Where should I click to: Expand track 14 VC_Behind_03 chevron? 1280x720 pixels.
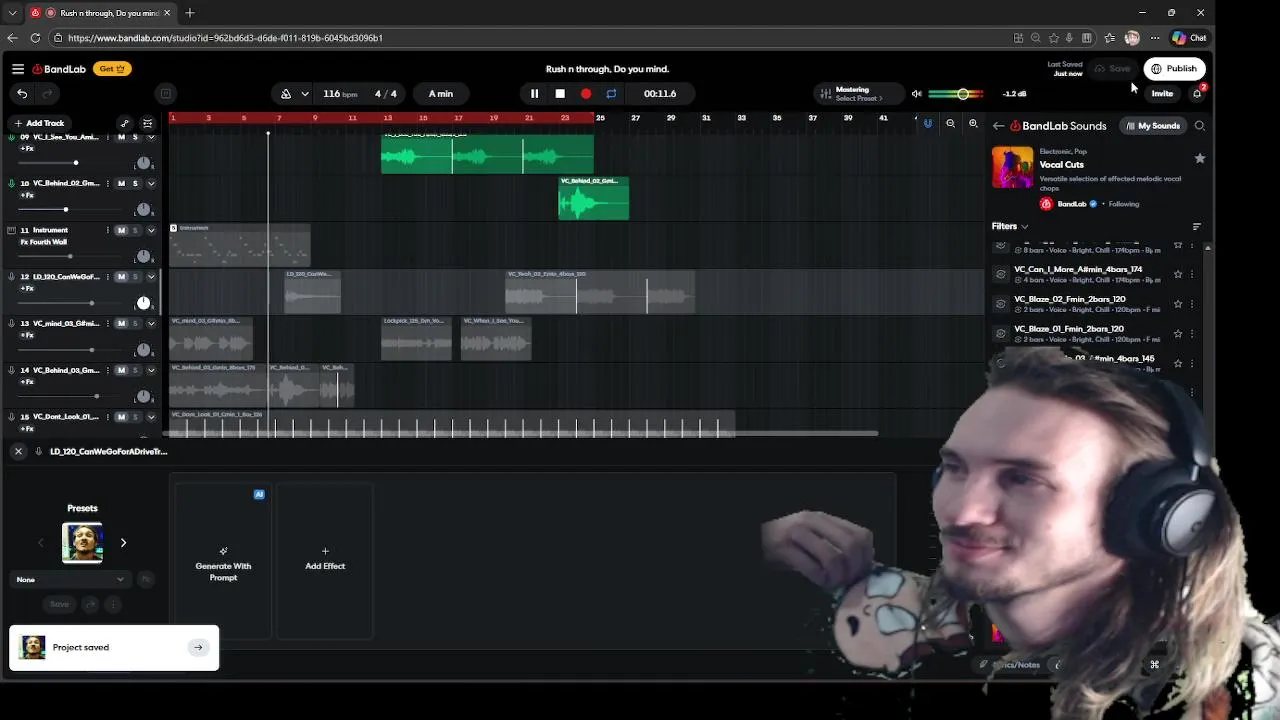tap(151, 370)
